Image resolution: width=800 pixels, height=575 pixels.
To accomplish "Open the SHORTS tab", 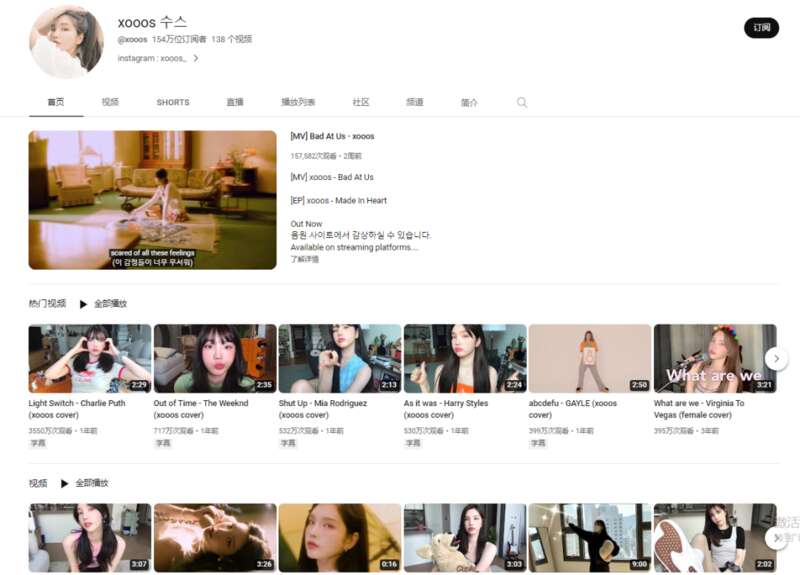I will 173,103.
